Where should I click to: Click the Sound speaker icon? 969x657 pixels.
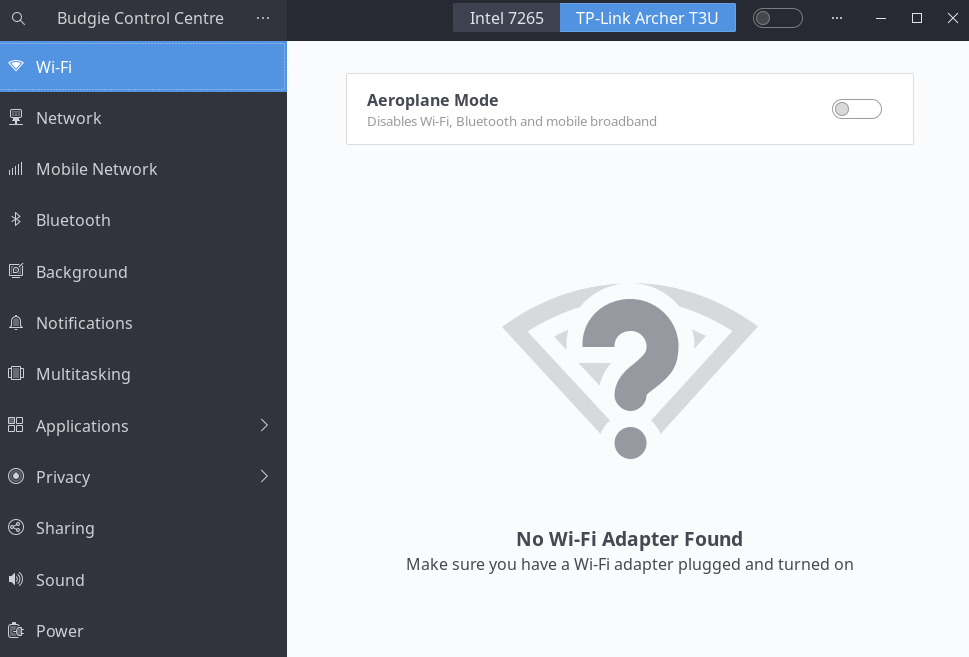point(16,579)
